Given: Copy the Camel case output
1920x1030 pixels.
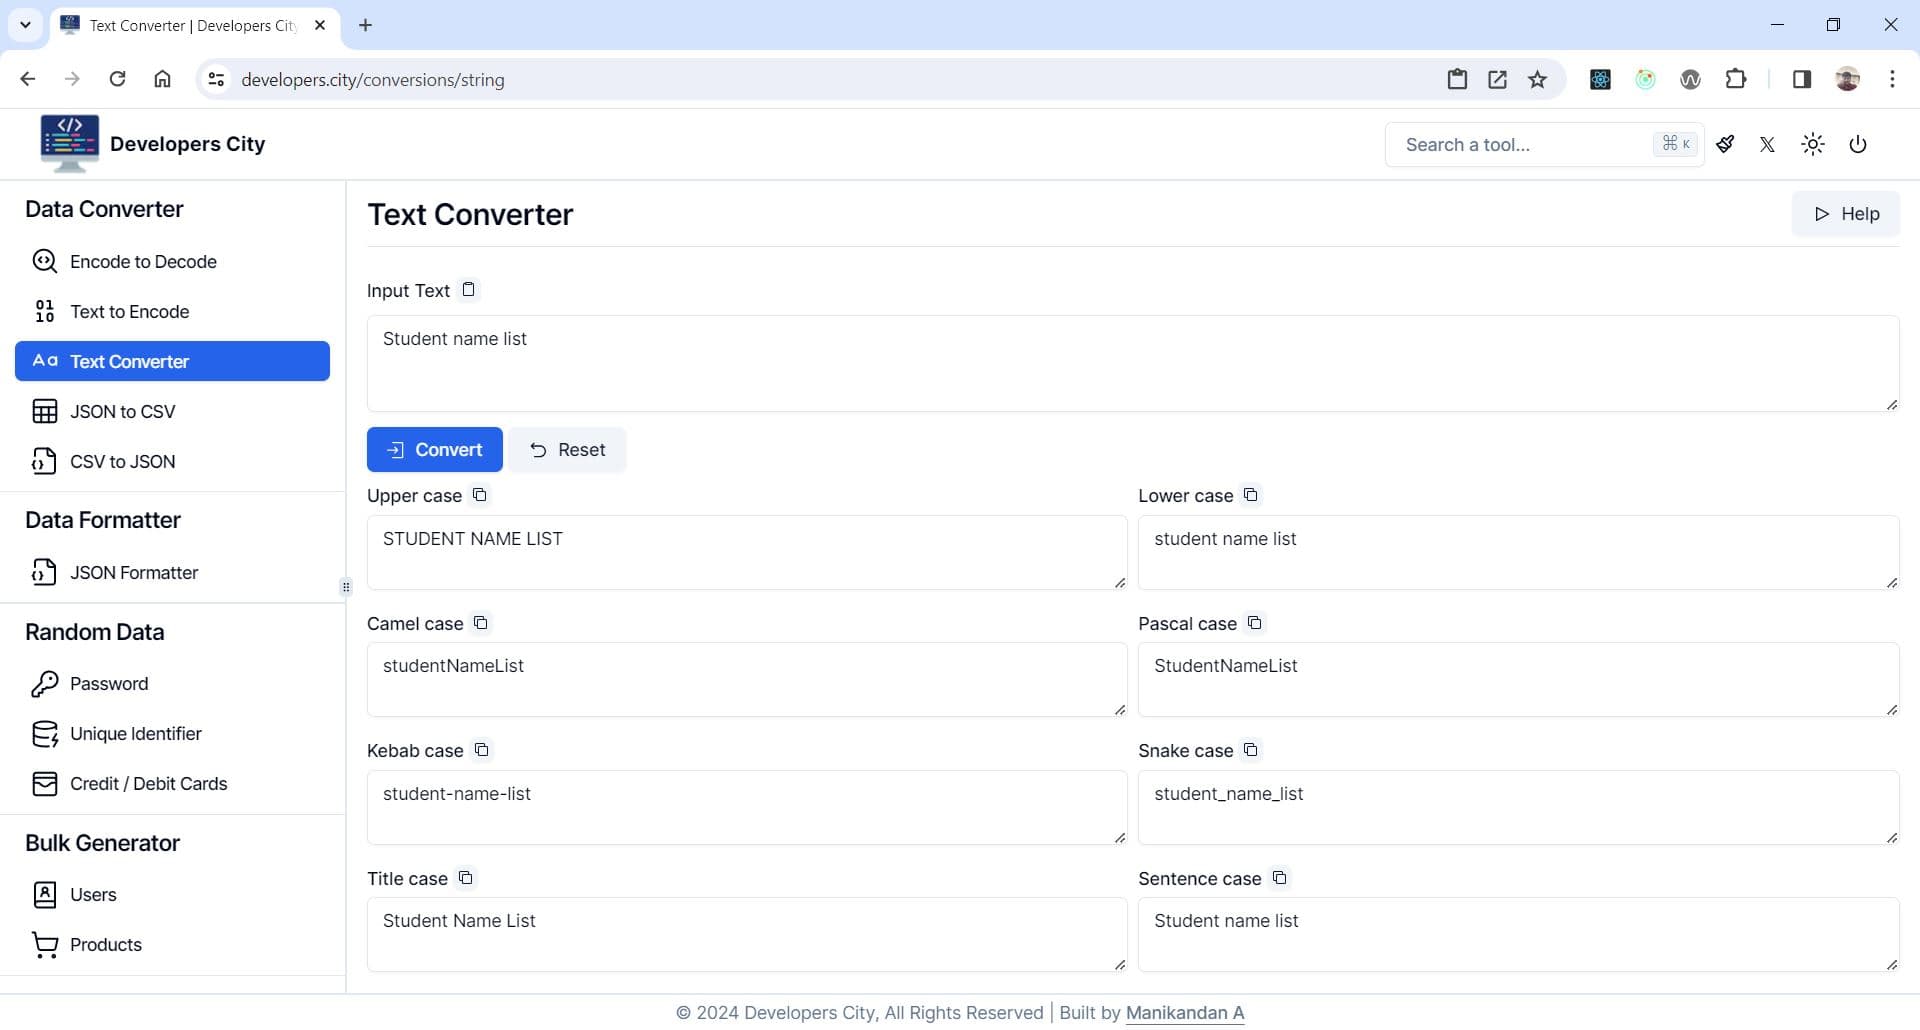Looking at the screenshot, I should click(x=481, y=623).
